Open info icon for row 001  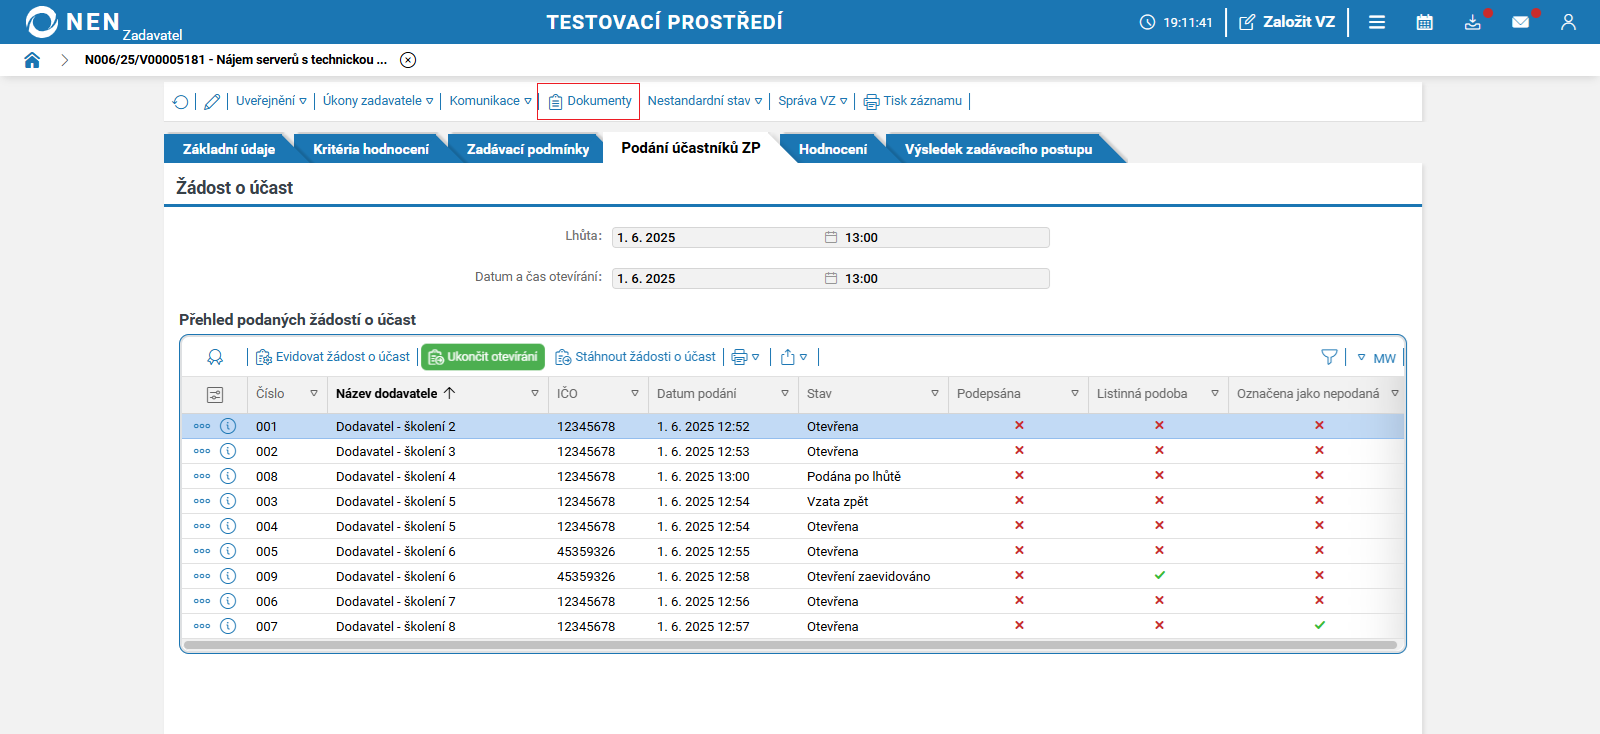[228, 426]
